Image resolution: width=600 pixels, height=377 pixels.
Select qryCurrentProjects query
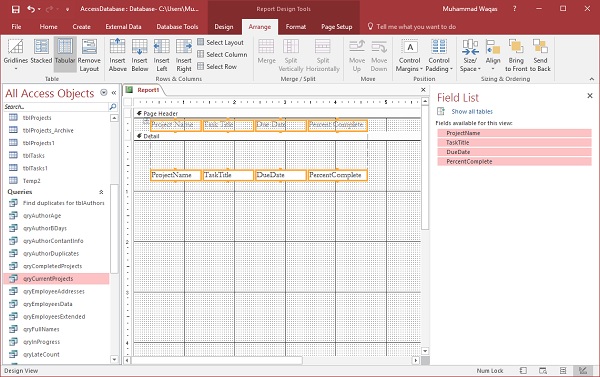[x=56, y=279]
